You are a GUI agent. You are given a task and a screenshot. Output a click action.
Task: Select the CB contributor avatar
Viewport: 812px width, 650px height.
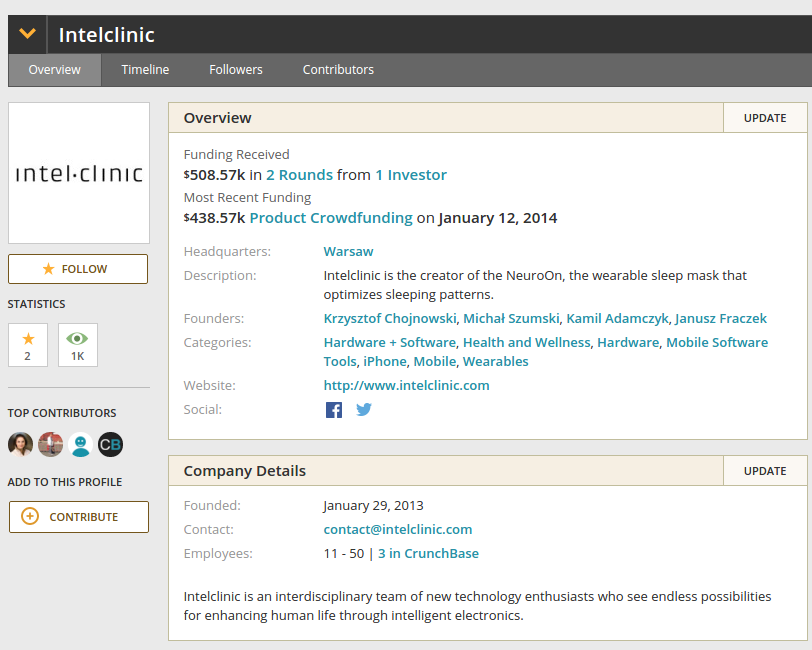click(x=110, y=445)
